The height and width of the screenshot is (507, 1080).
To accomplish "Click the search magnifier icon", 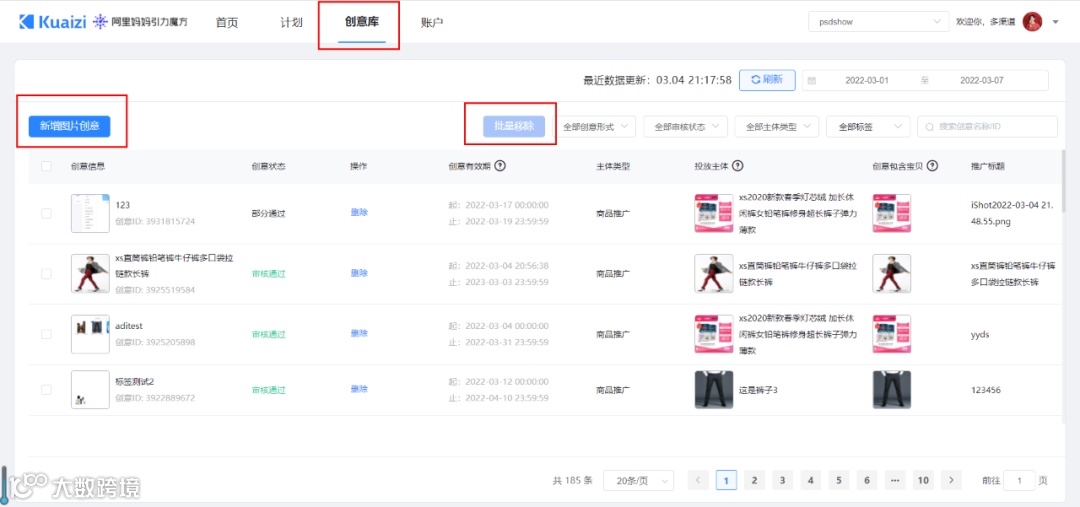I will tap(930, 127).
